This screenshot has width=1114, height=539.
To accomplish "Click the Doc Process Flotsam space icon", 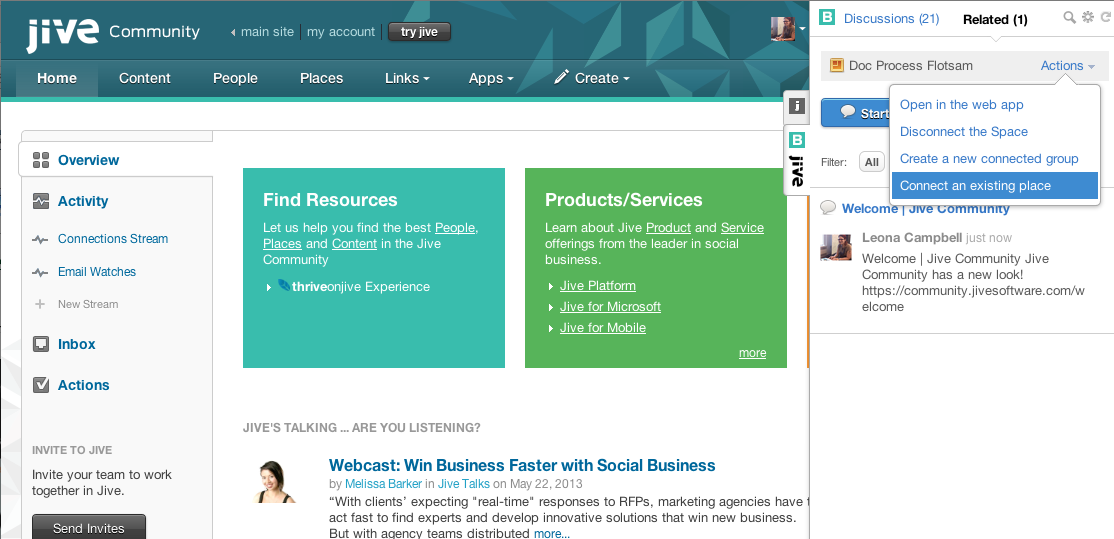I will click(836, 66).
